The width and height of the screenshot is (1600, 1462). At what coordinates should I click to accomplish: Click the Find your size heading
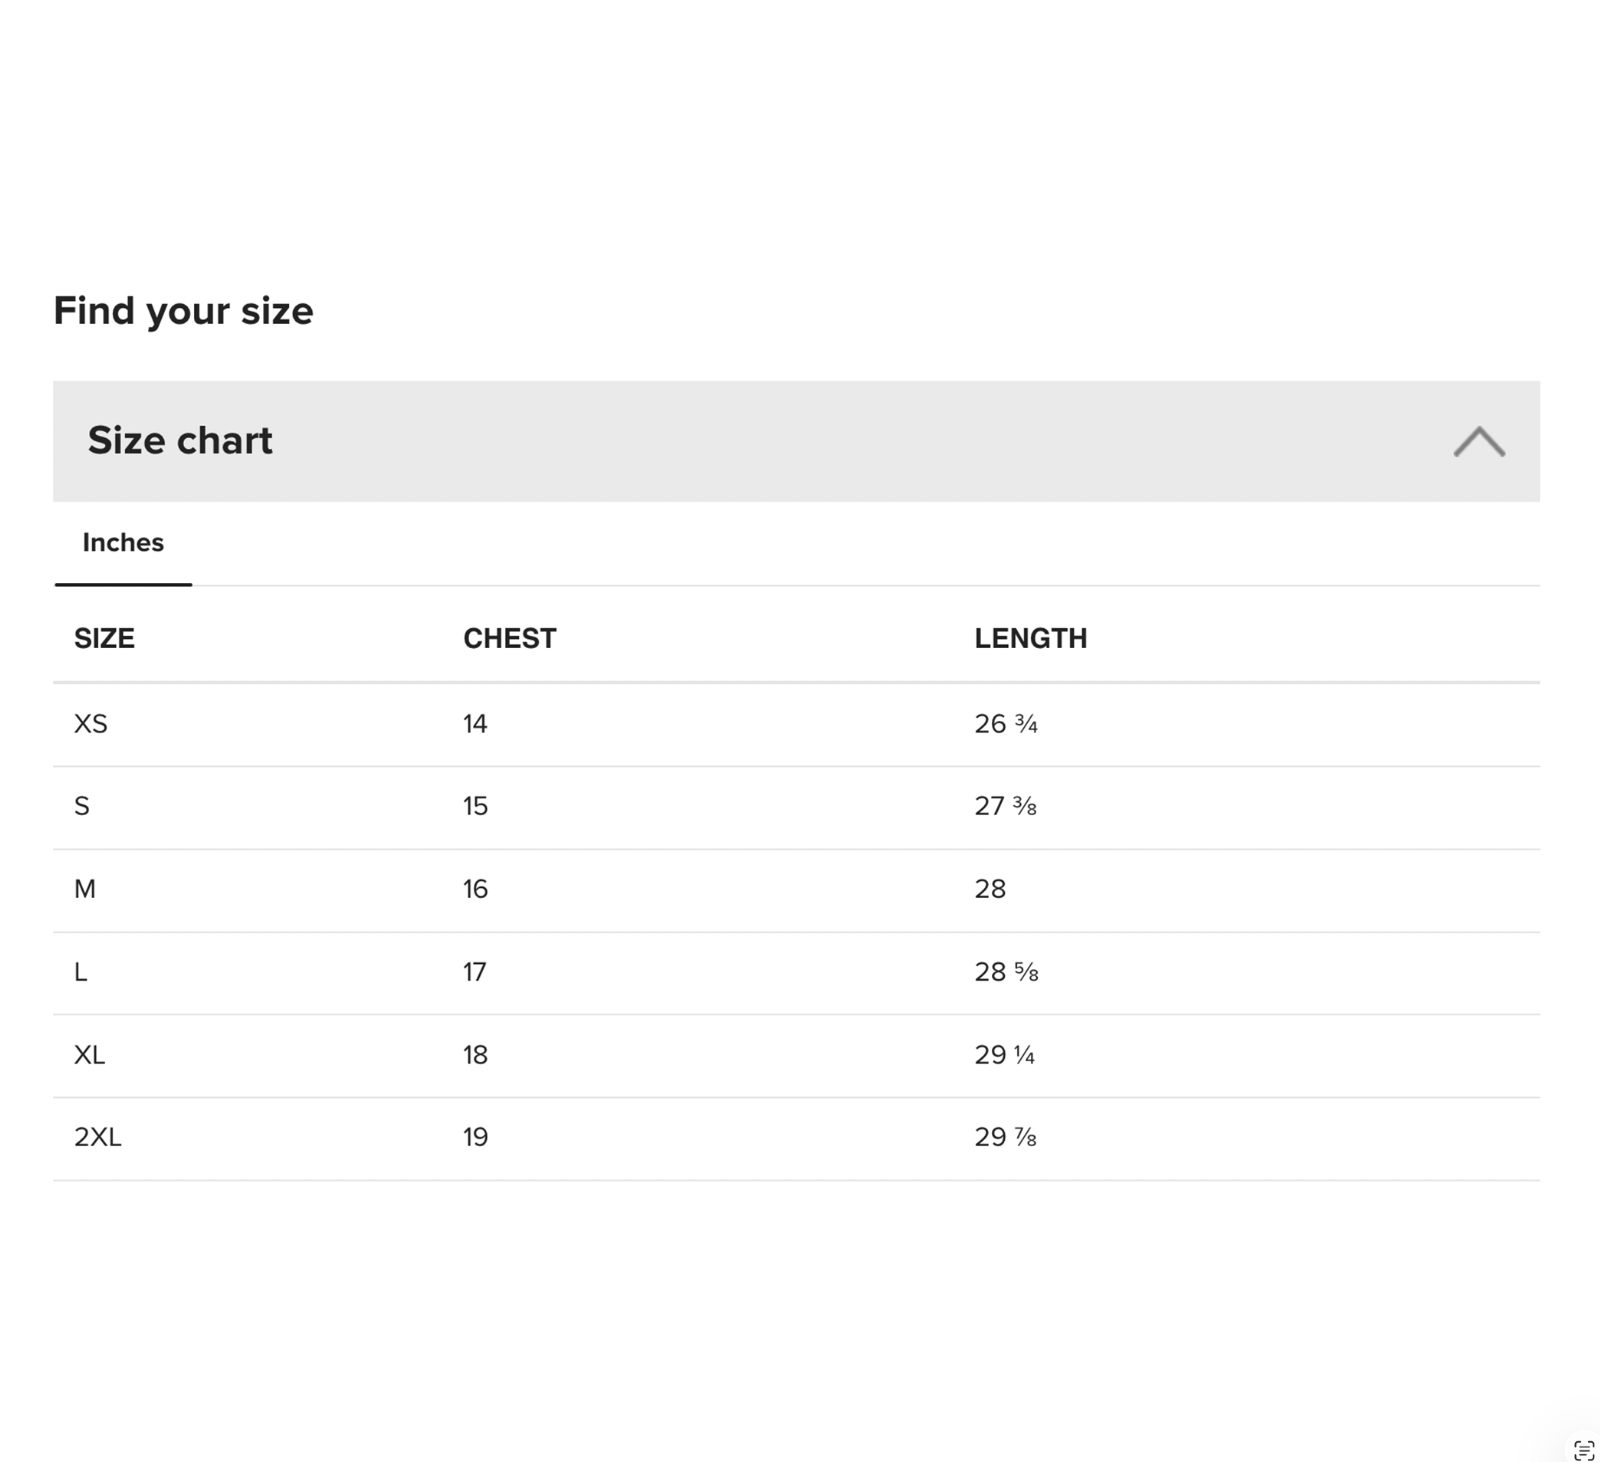click(x=183, y=311)
